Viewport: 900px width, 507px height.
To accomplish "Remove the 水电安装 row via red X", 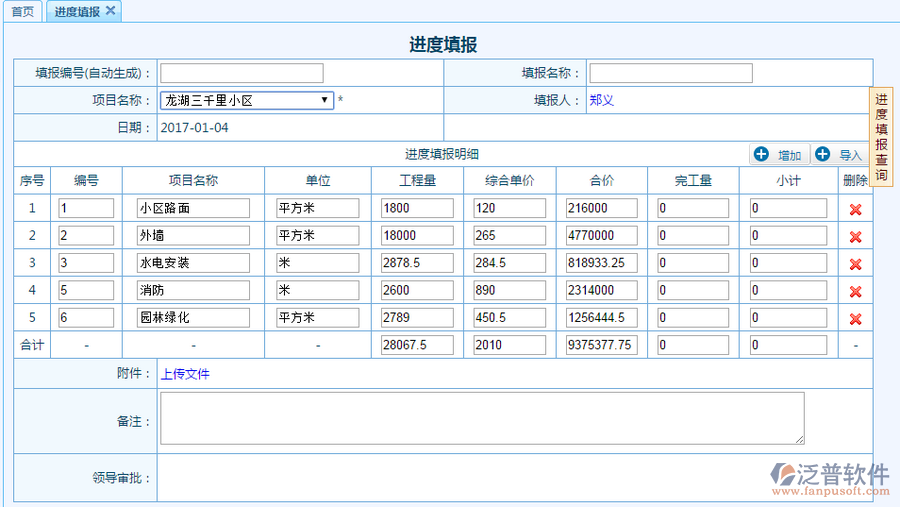I will coord(855,264).
